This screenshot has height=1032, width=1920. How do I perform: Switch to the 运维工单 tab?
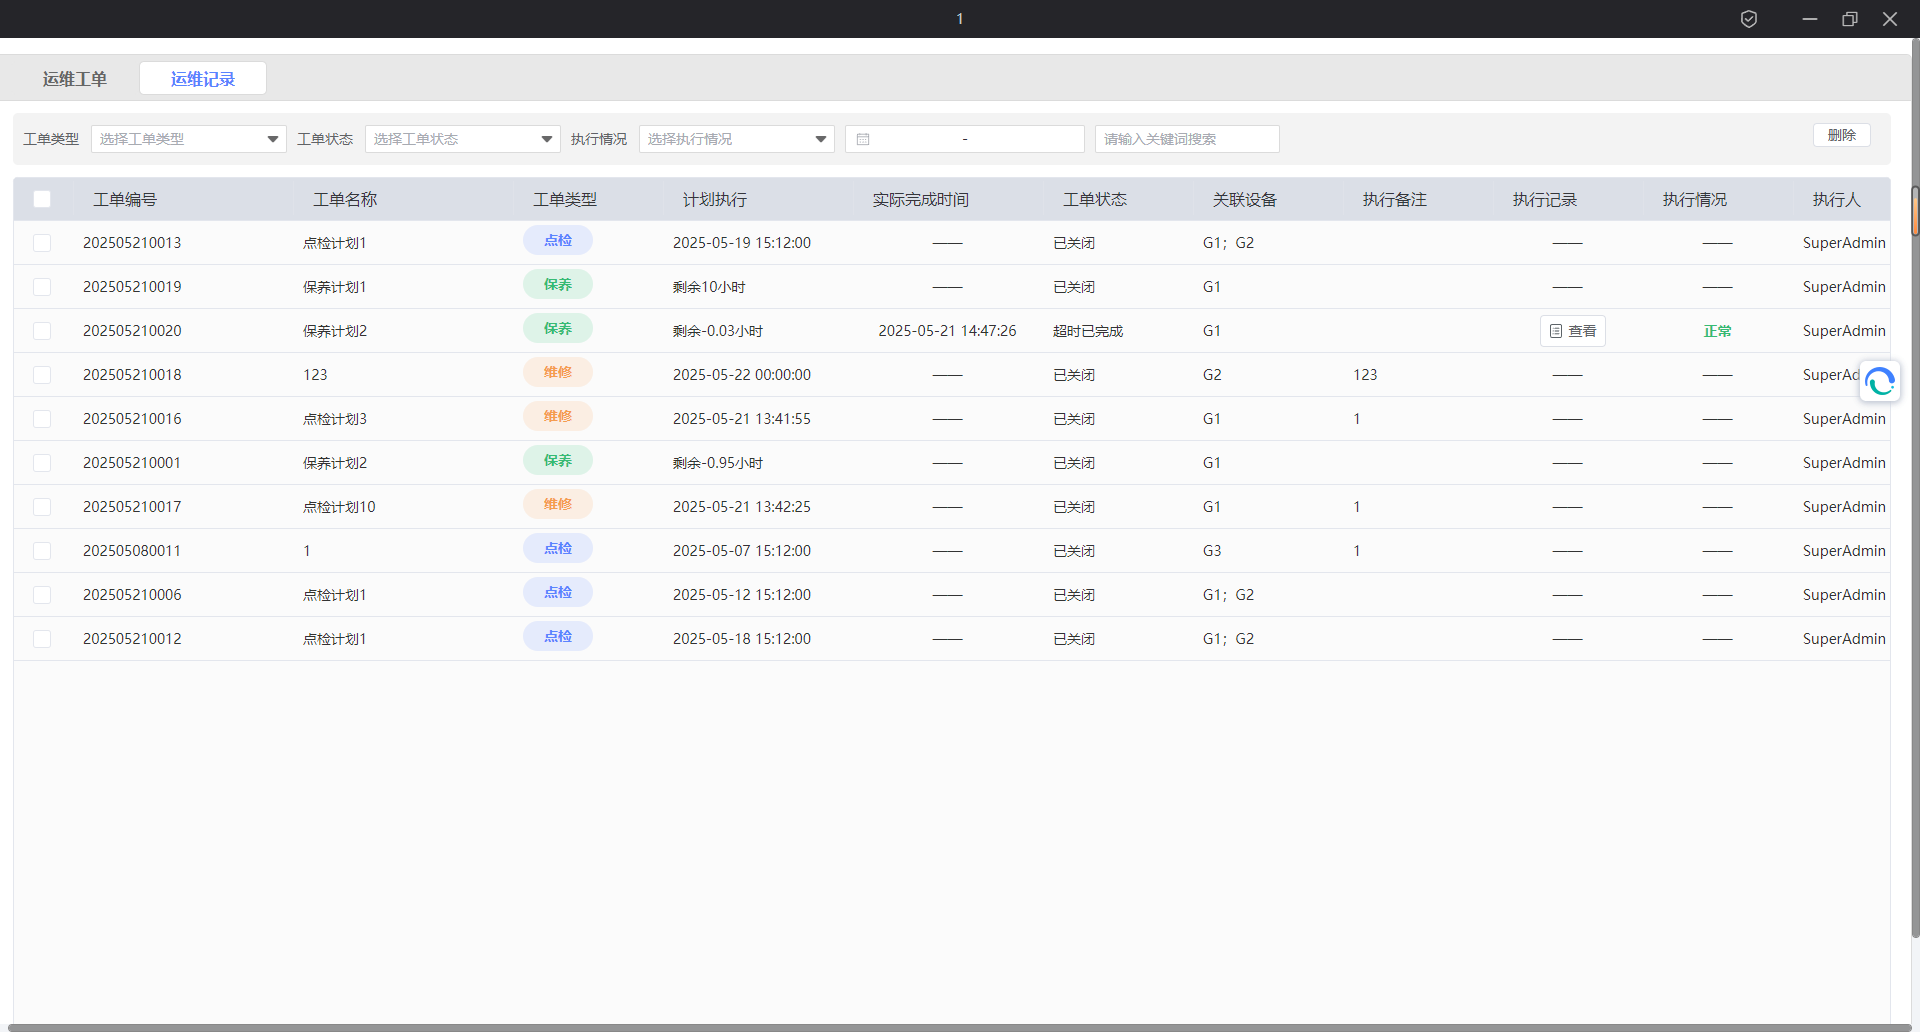[x=75, y=79]
